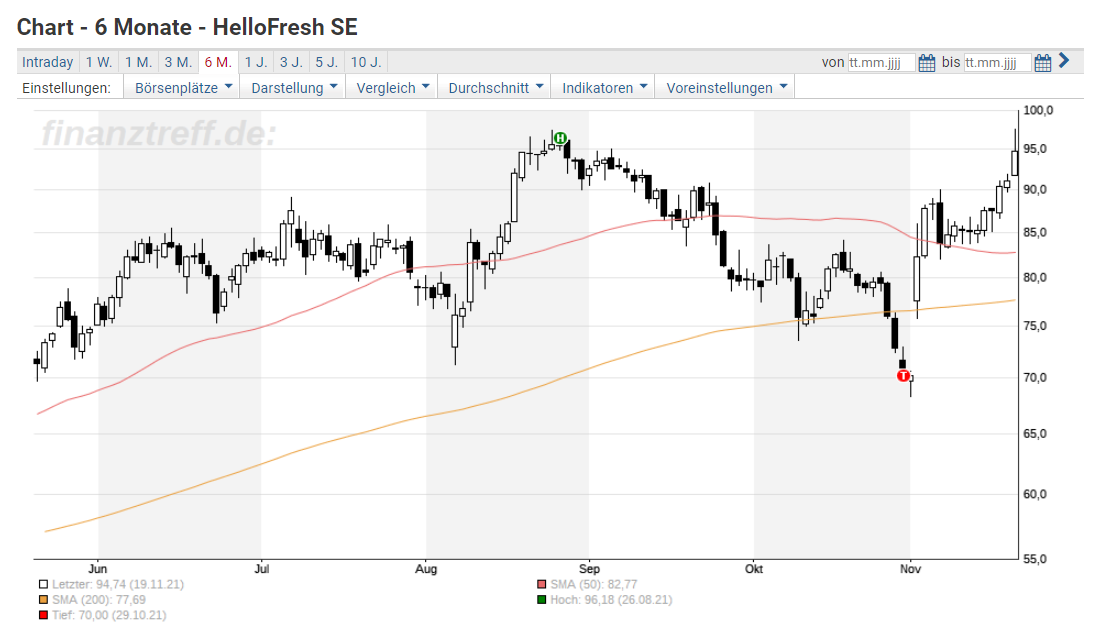Viewport: 1096px width, 640px height.
Task: Click the green Hoch legend swatch
Action: [542, 599]
